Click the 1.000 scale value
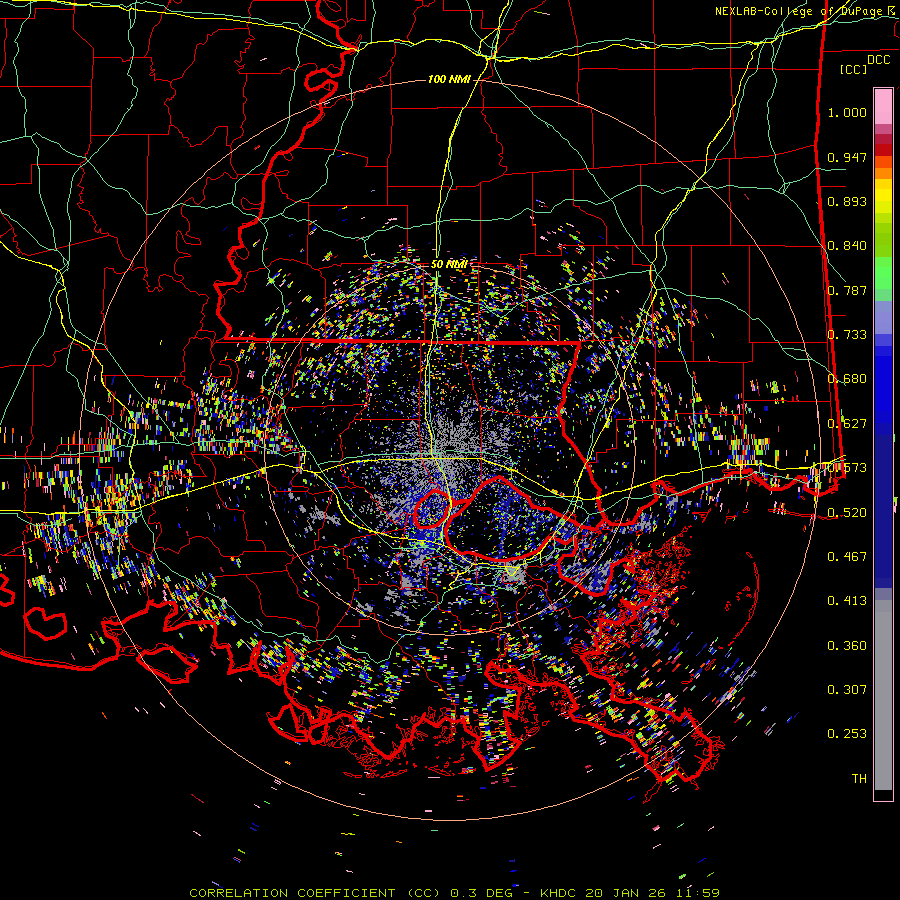 click(x=847, y=112)
